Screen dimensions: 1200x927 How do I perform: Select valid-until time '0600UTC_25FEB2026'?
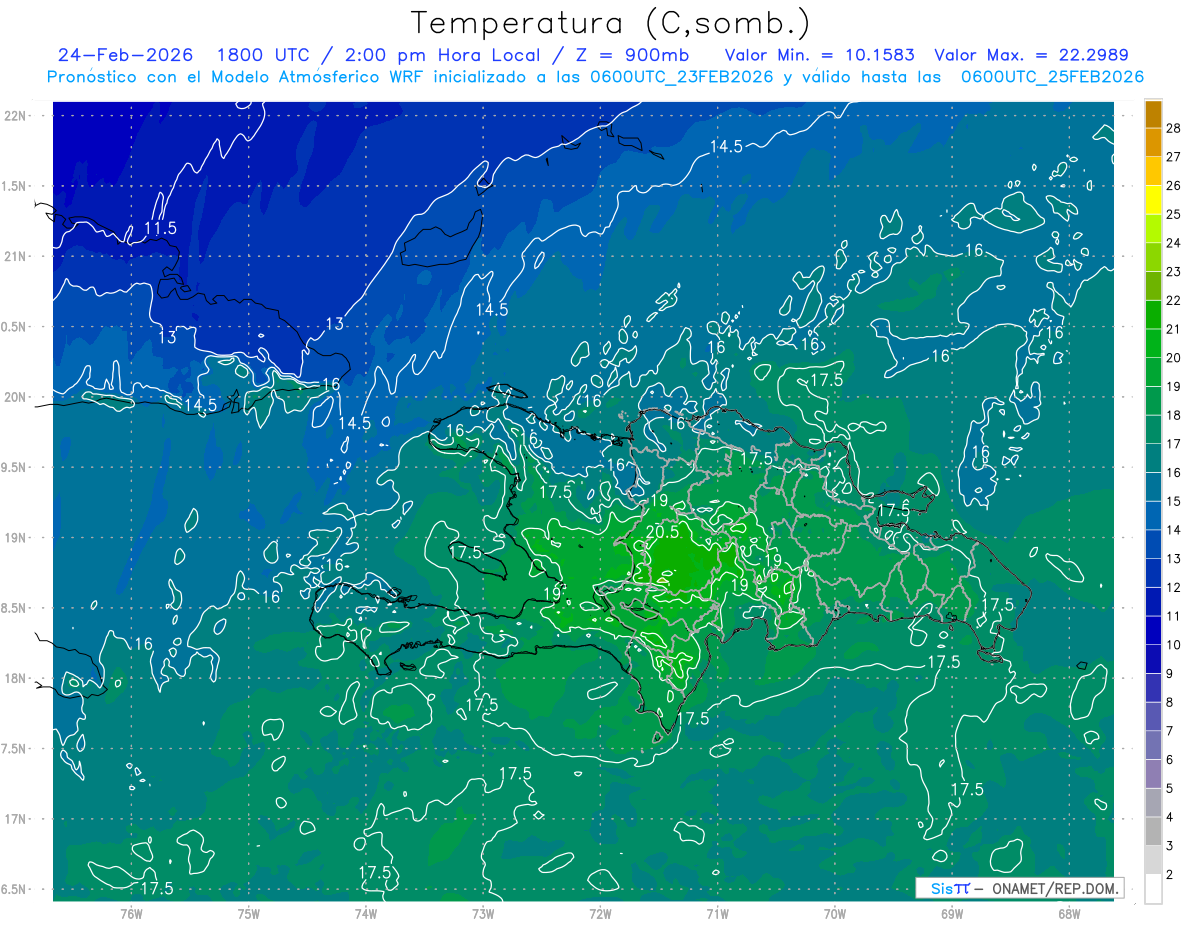click(1052, 77)
